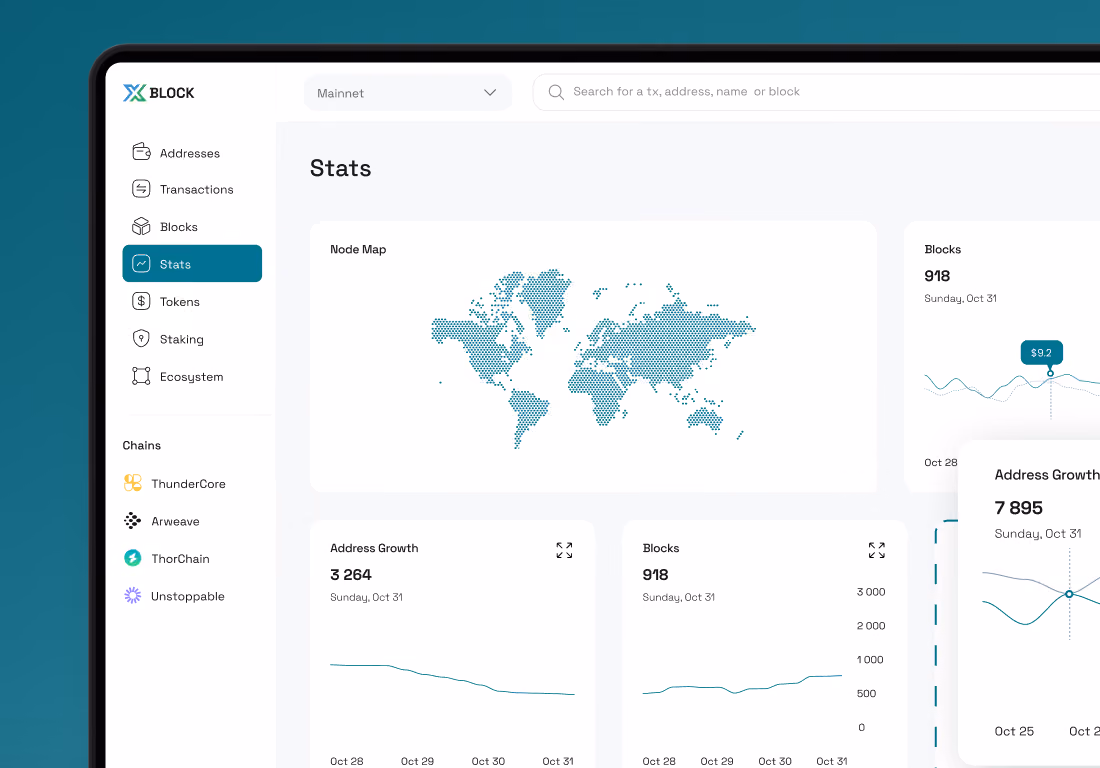
Task: Click the XBLOCK logo
Action: coord(159,93)
